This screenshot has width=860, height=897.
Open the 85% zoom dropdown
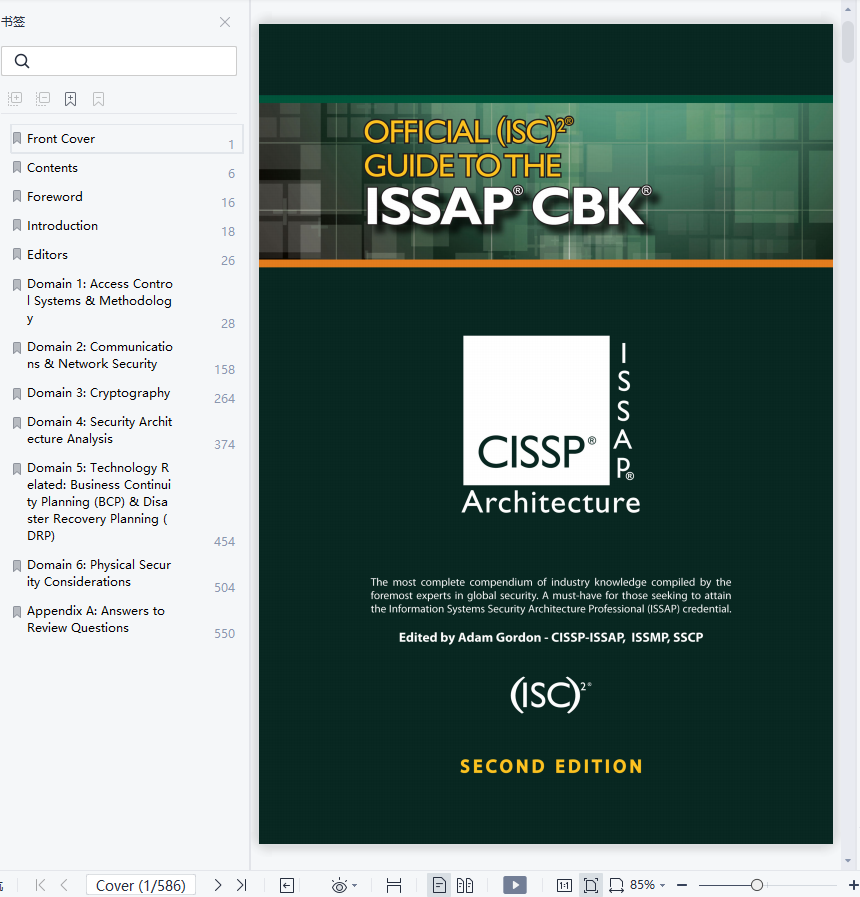pos(648,885)
